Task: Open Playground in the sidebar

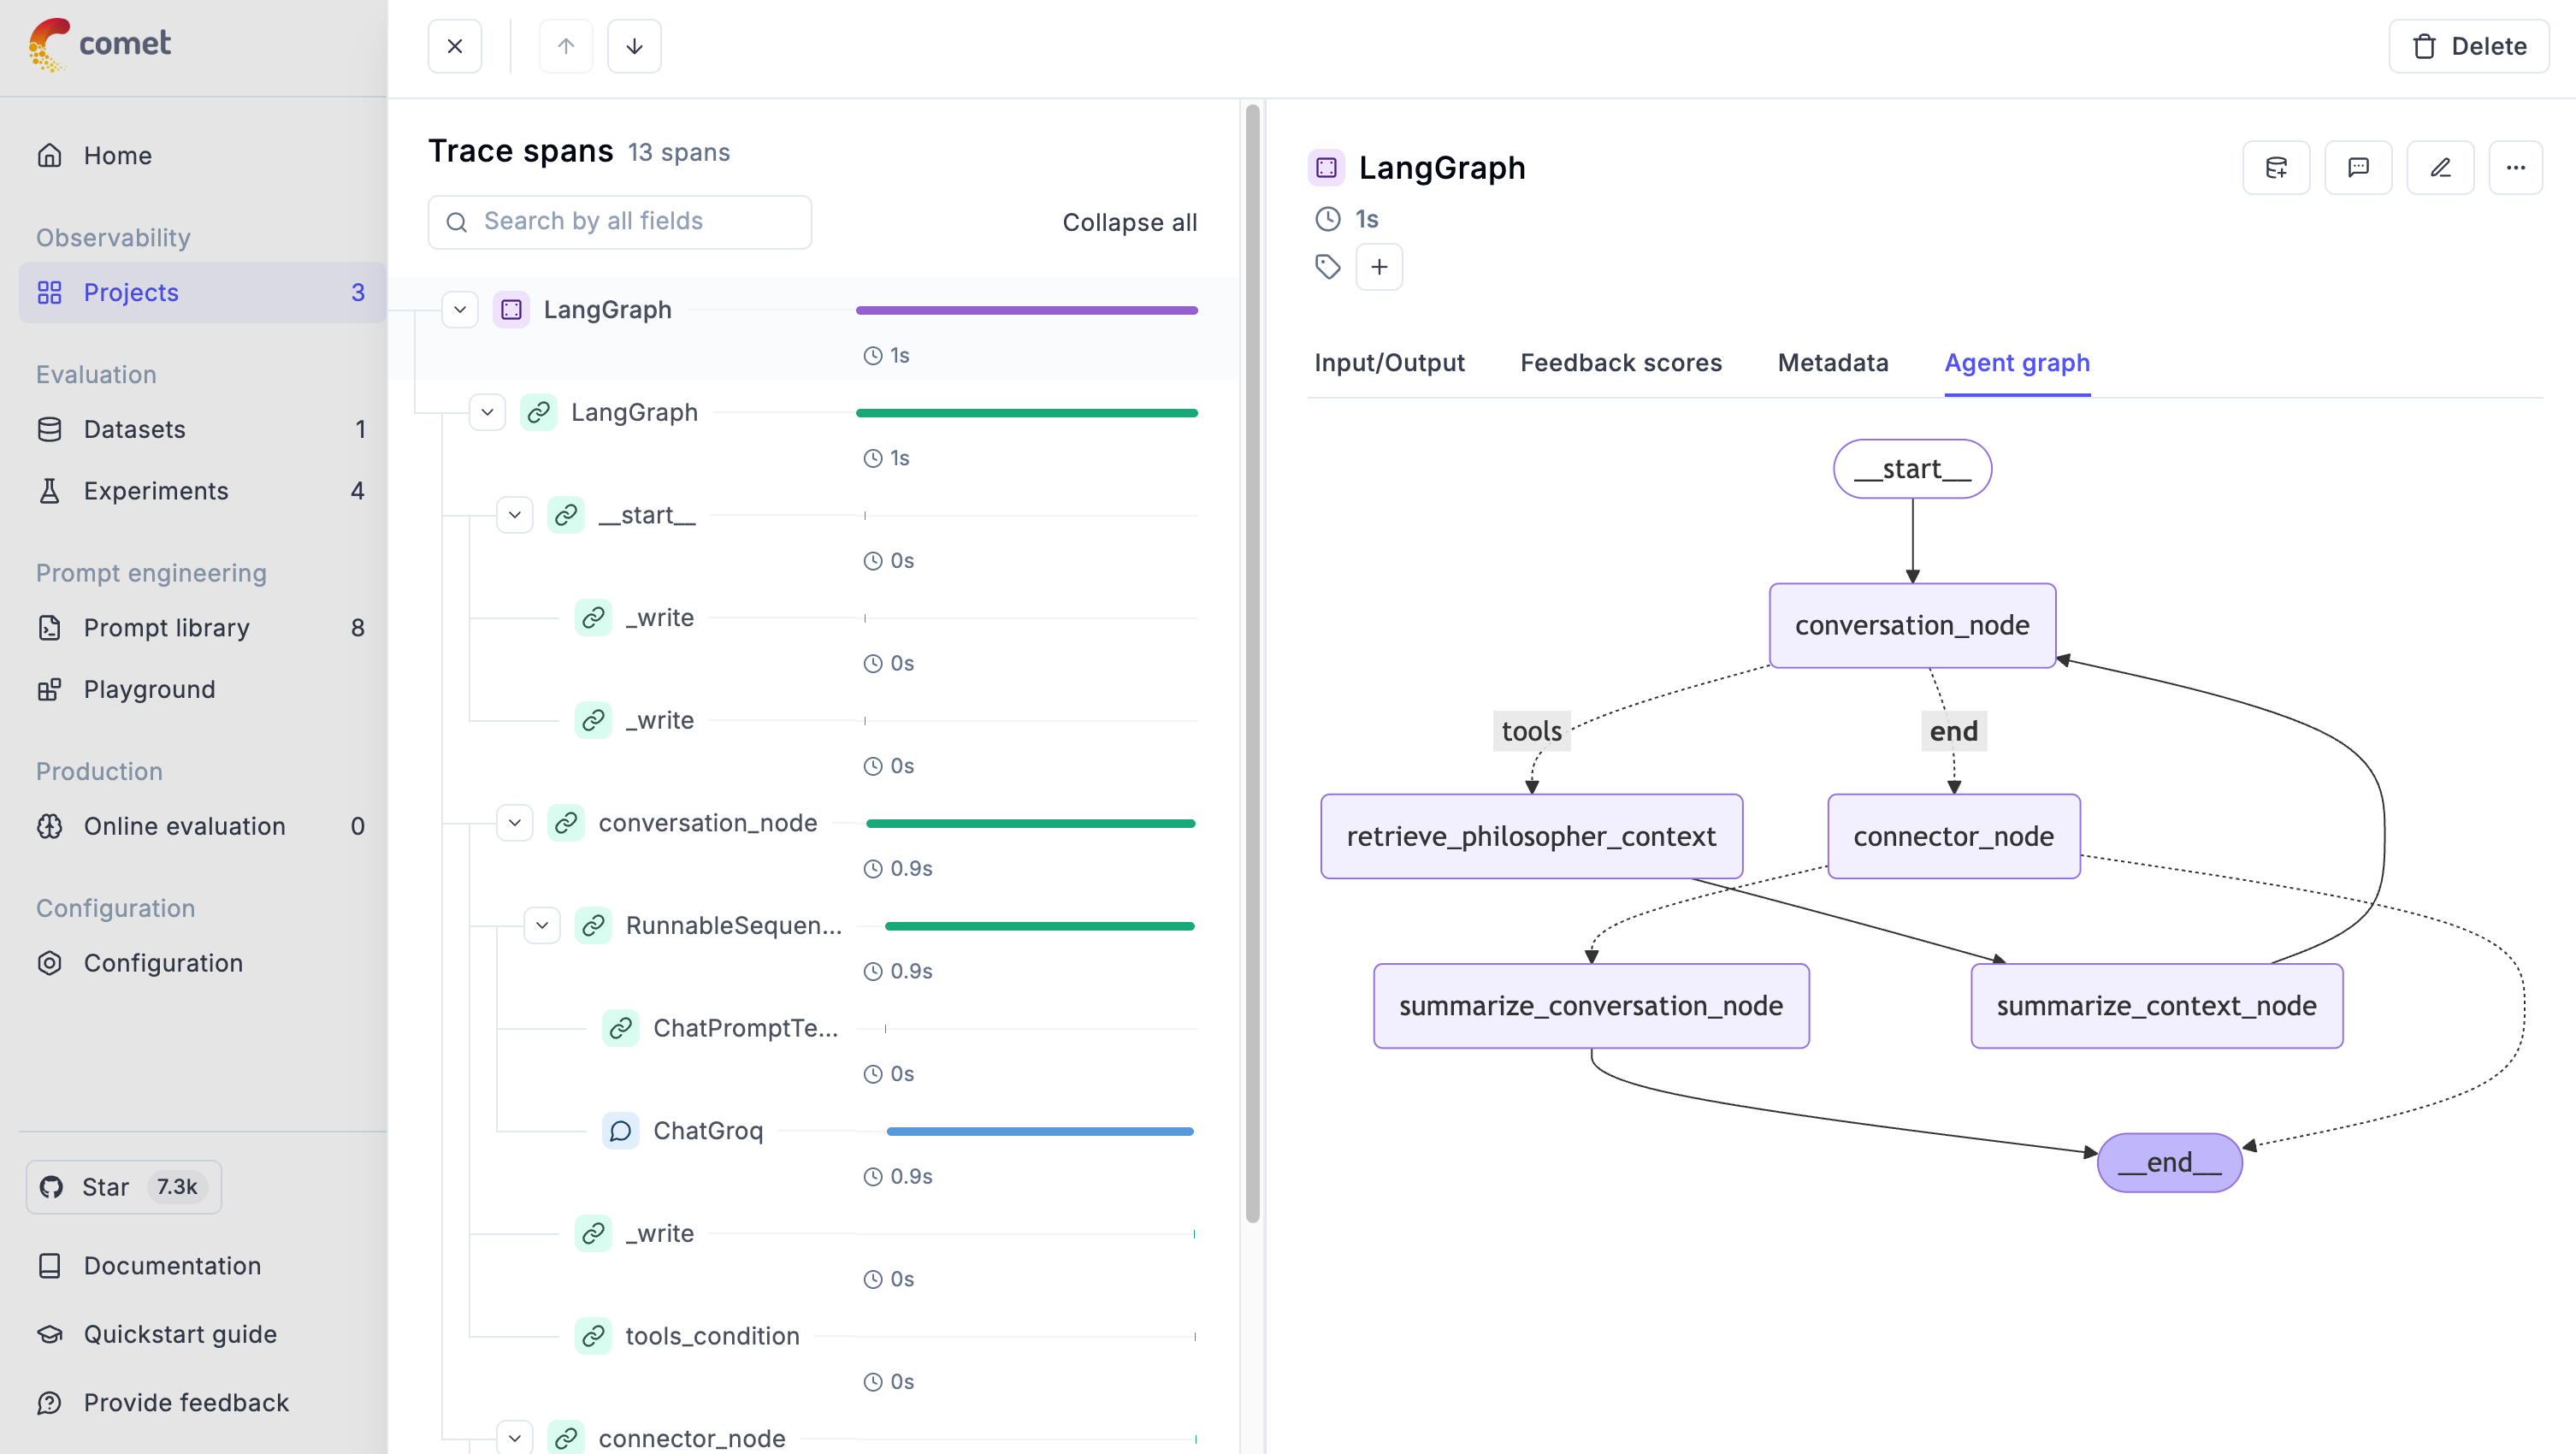Action: pyautogui.click(x=149, y=689)
